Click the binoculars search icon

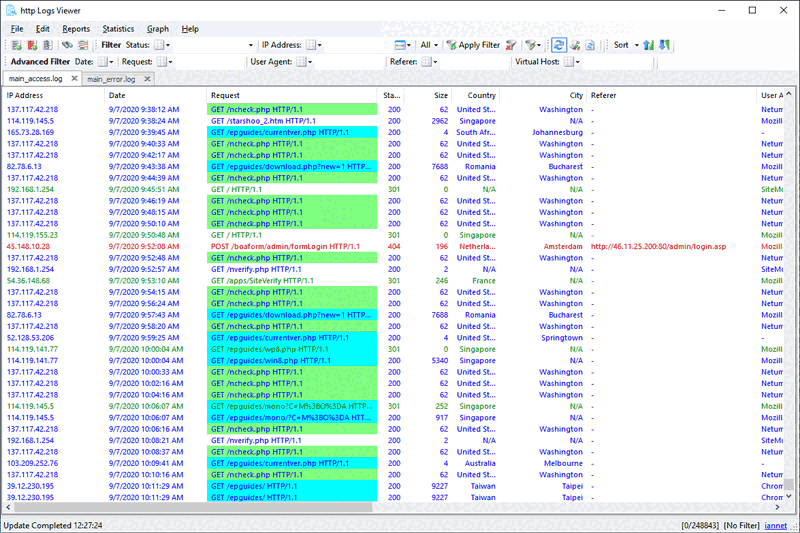[x=67, y=45]
